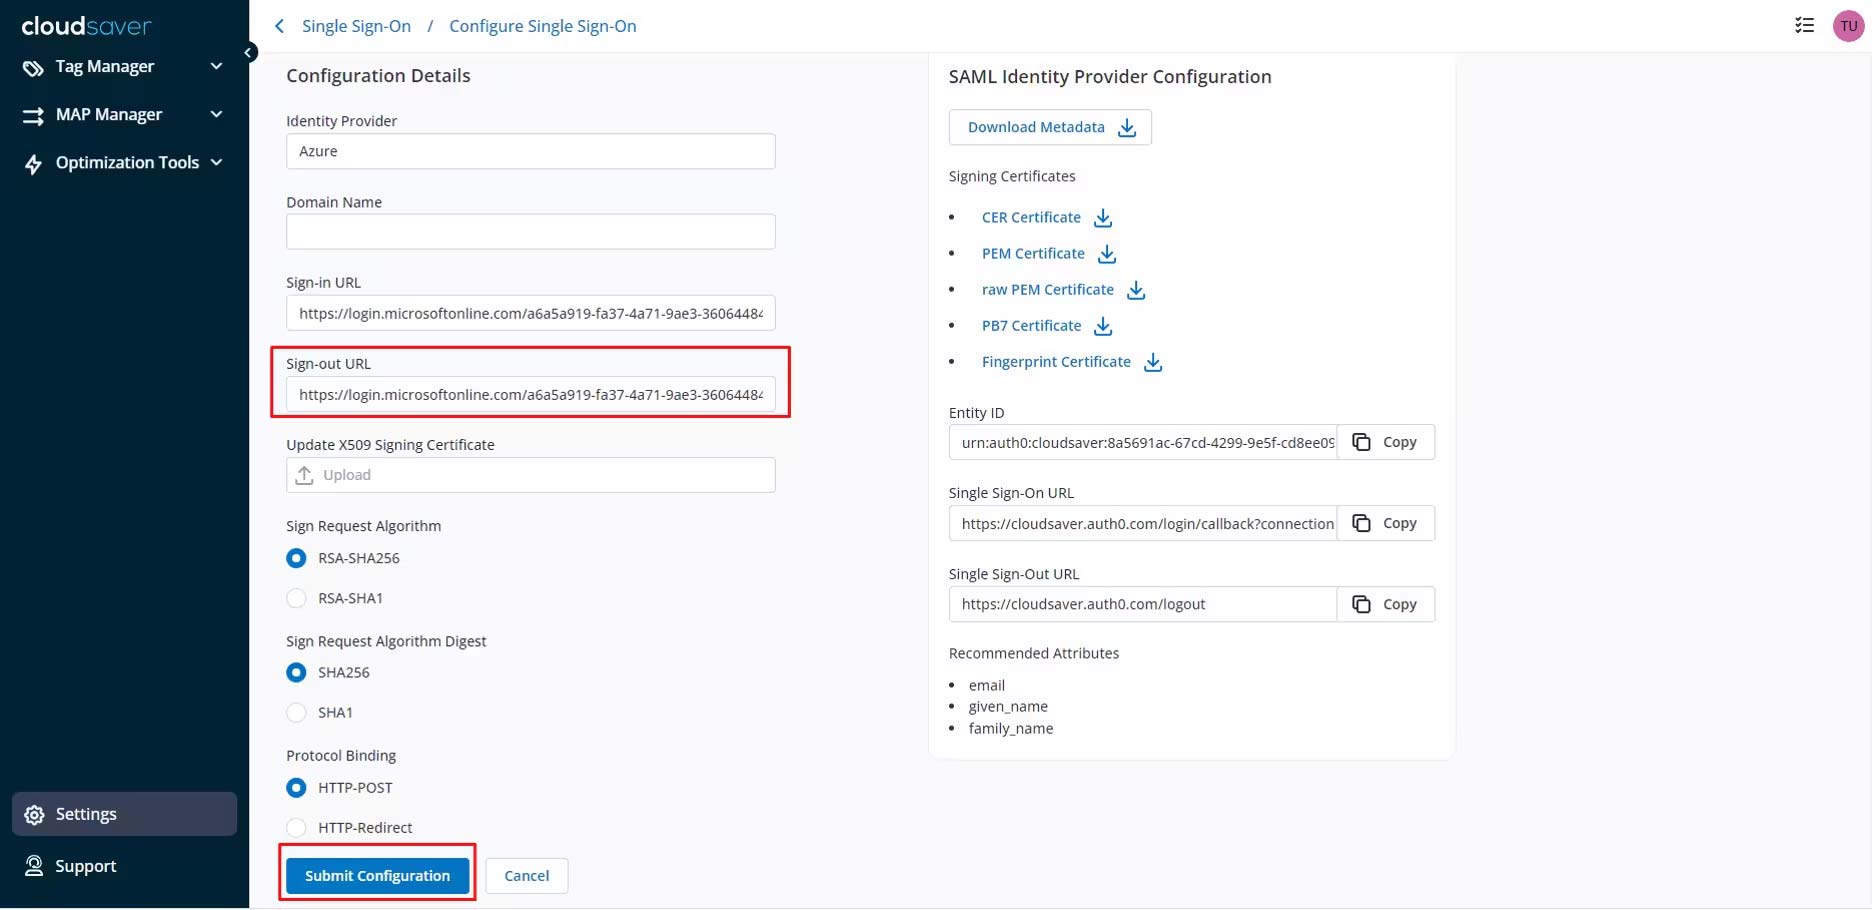
Task: Select the RSA-SHA1 sign request algorithm
Action: [296, 598]
